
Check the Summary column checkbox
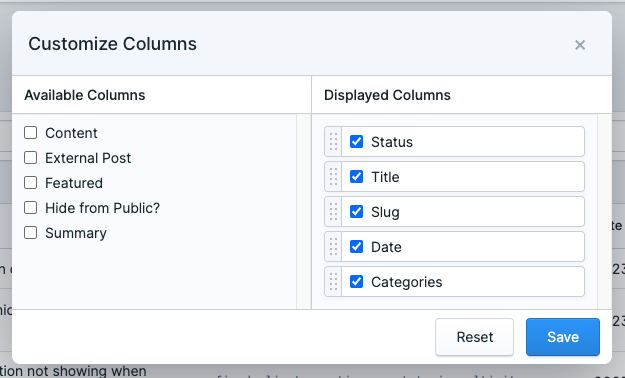(31, 232)
